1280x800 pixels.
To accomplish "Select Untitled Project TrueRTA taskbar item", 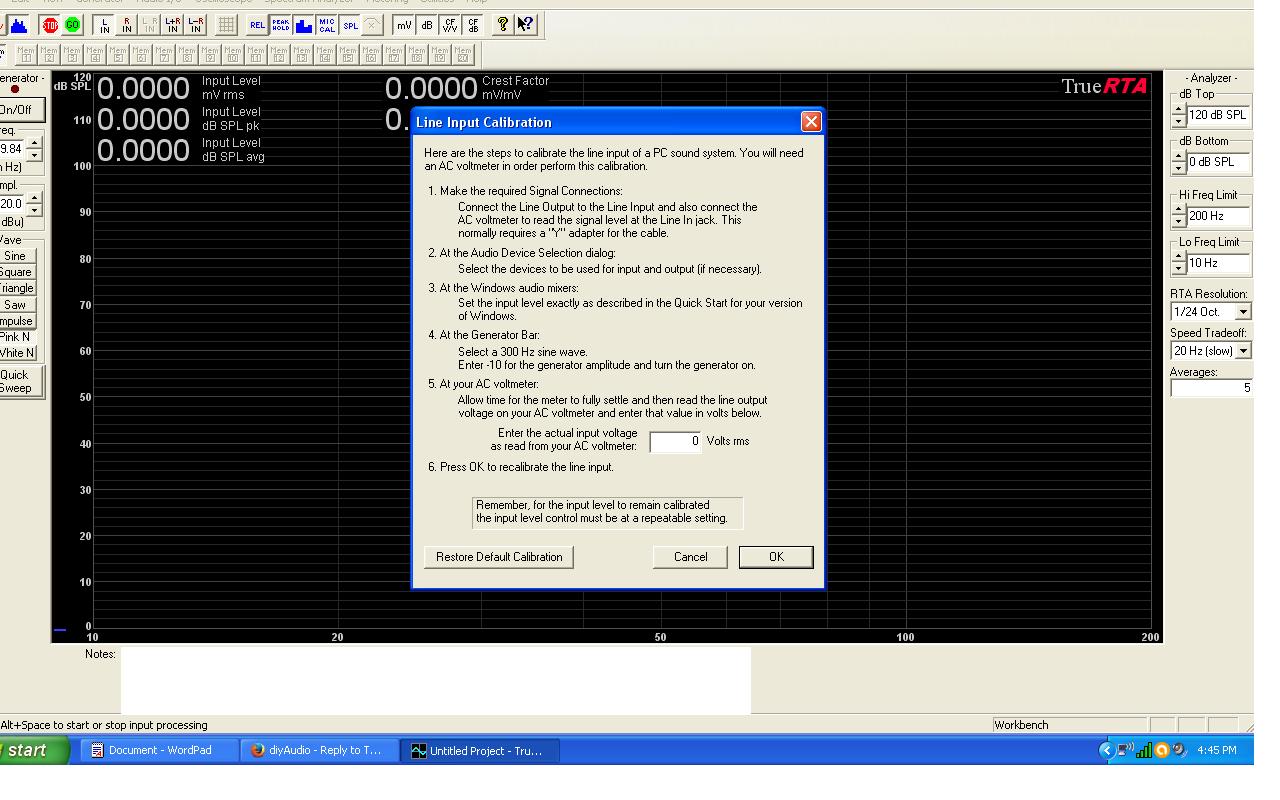I will (480, 750).
